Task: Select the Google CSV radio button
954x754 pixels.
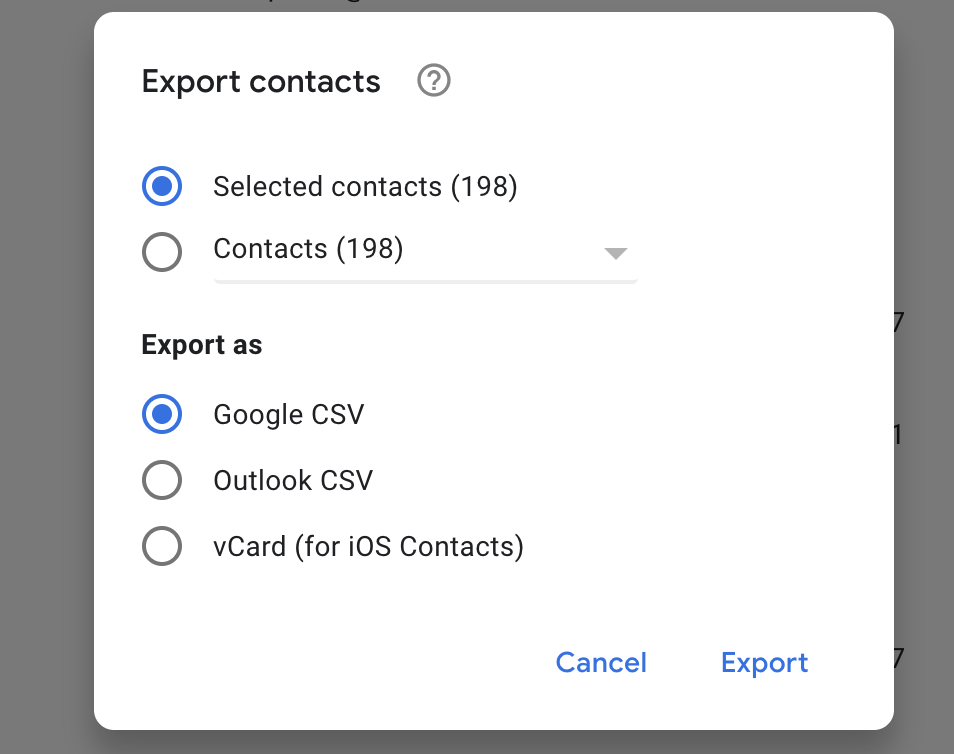Action: click(162, 414)
